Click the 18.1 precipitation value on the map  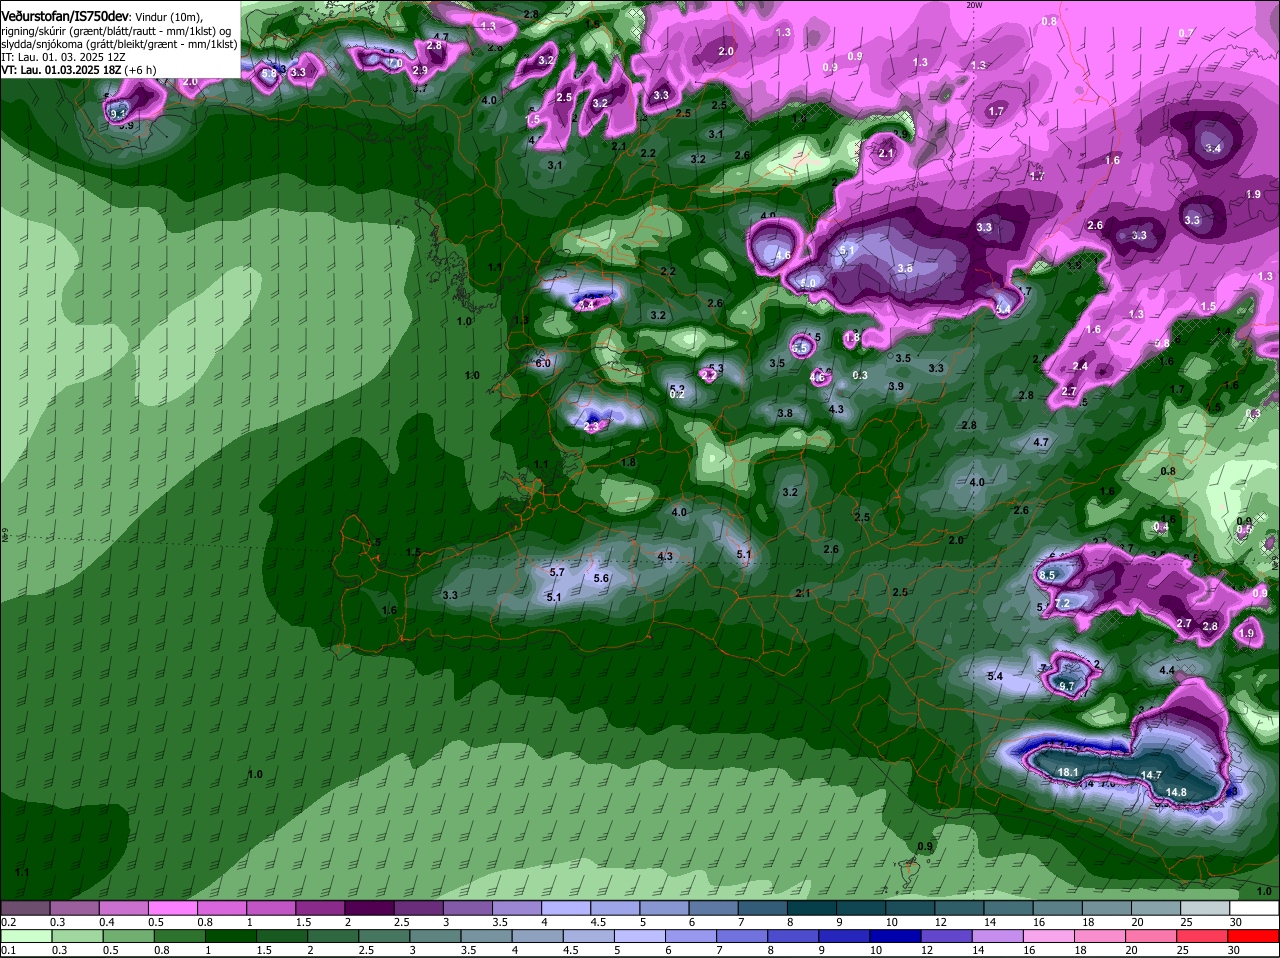[x=1068, y=772]
